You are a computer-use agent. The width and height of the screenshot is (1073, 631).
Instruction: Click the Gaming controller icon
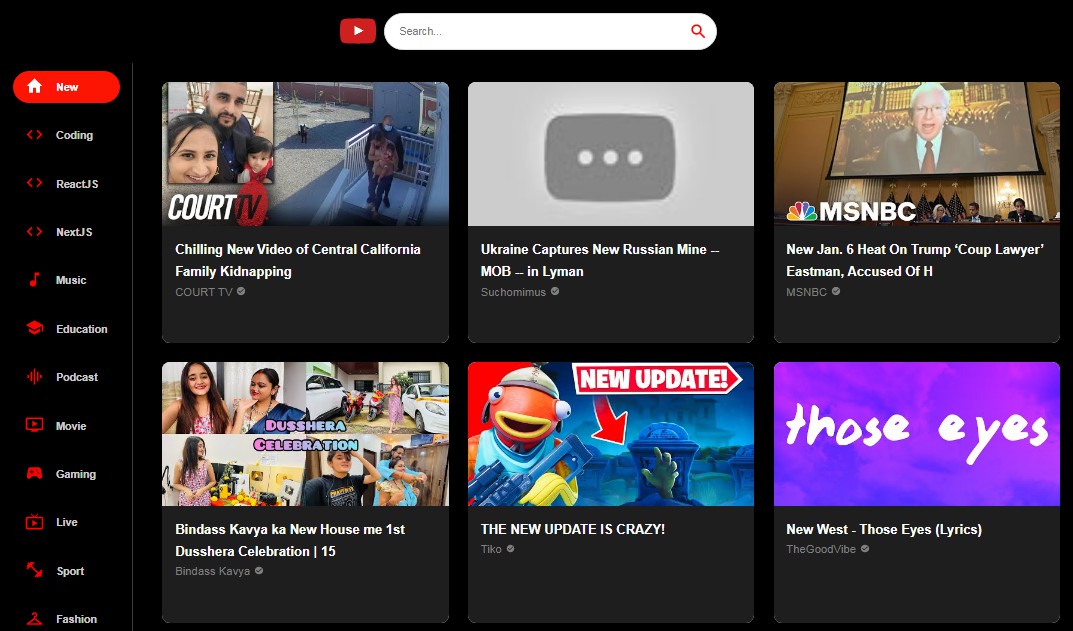tap(34, 473)
